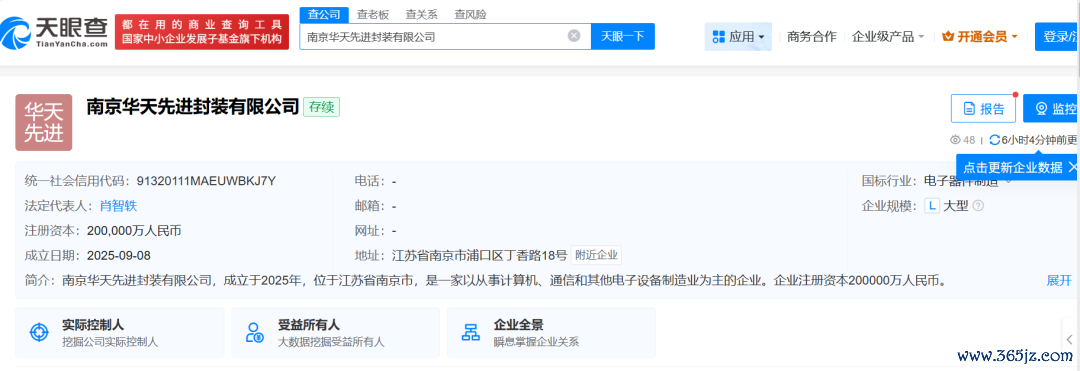
Task: Expand the company intro with 展开
Action: [x=1059, y=280]
